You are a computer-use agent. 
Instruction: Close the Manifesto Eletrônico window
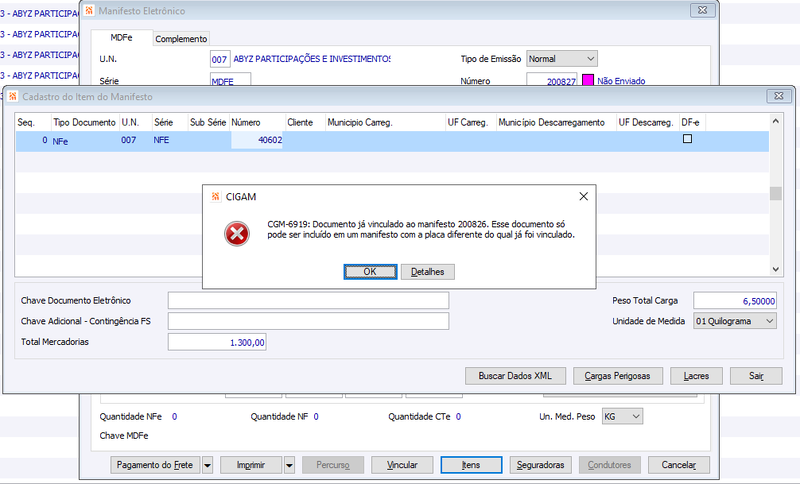coord(702,10)
